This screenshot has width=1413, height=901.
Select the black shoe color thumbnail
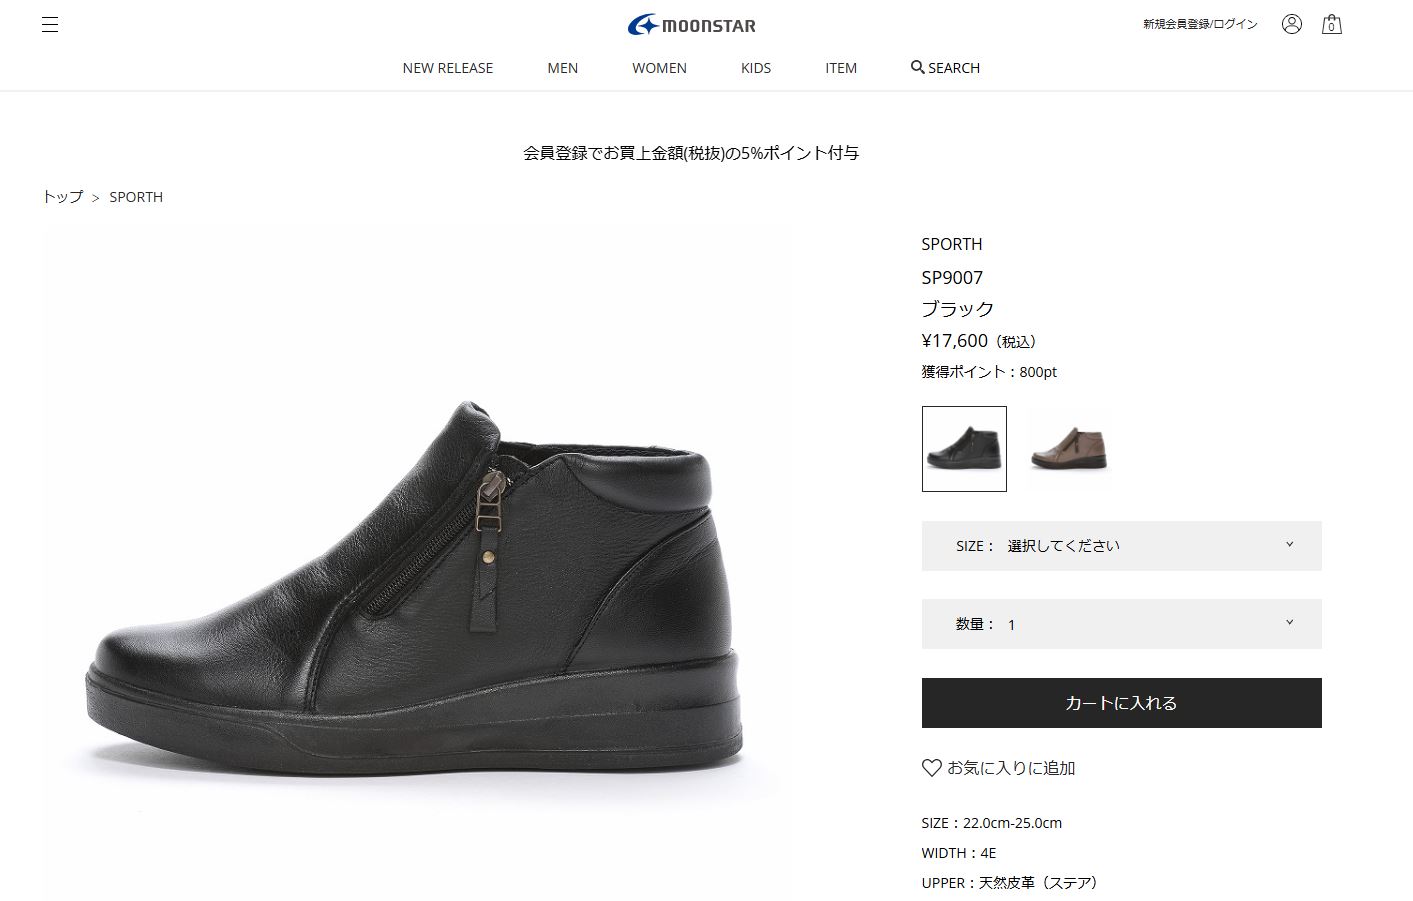pos(964,449)
